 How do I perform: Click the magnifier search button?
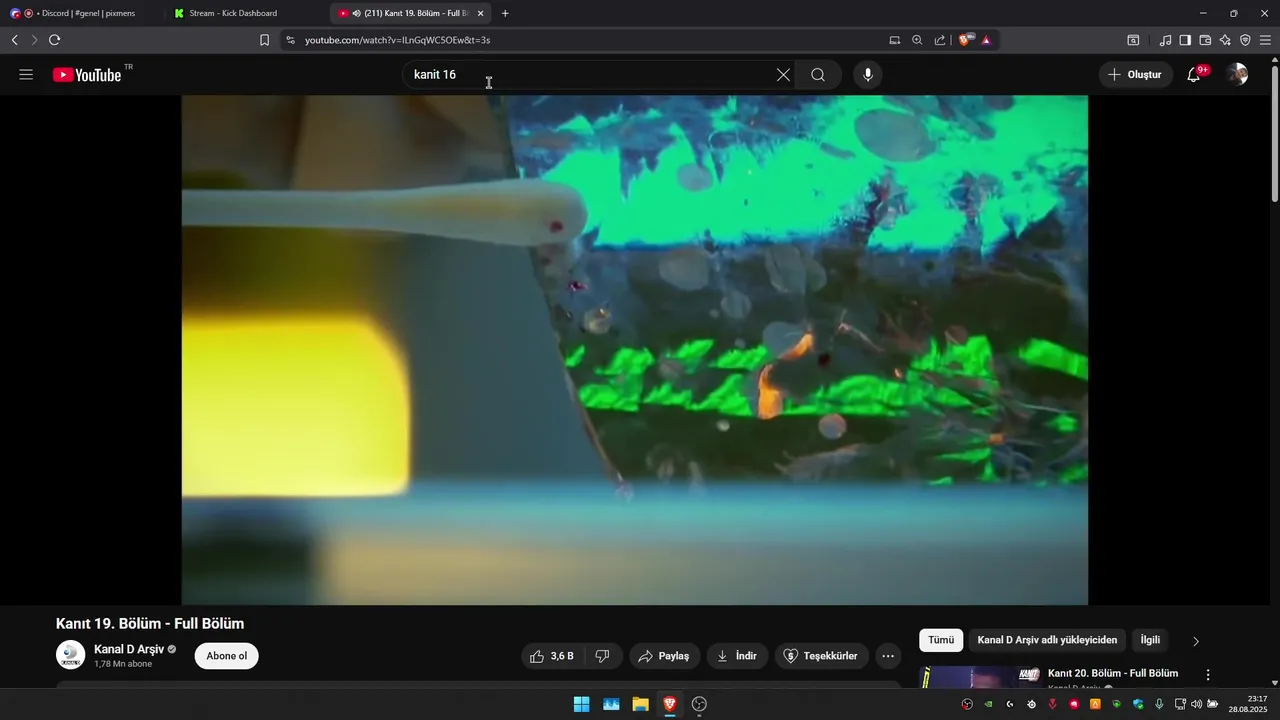pos(818,75)
